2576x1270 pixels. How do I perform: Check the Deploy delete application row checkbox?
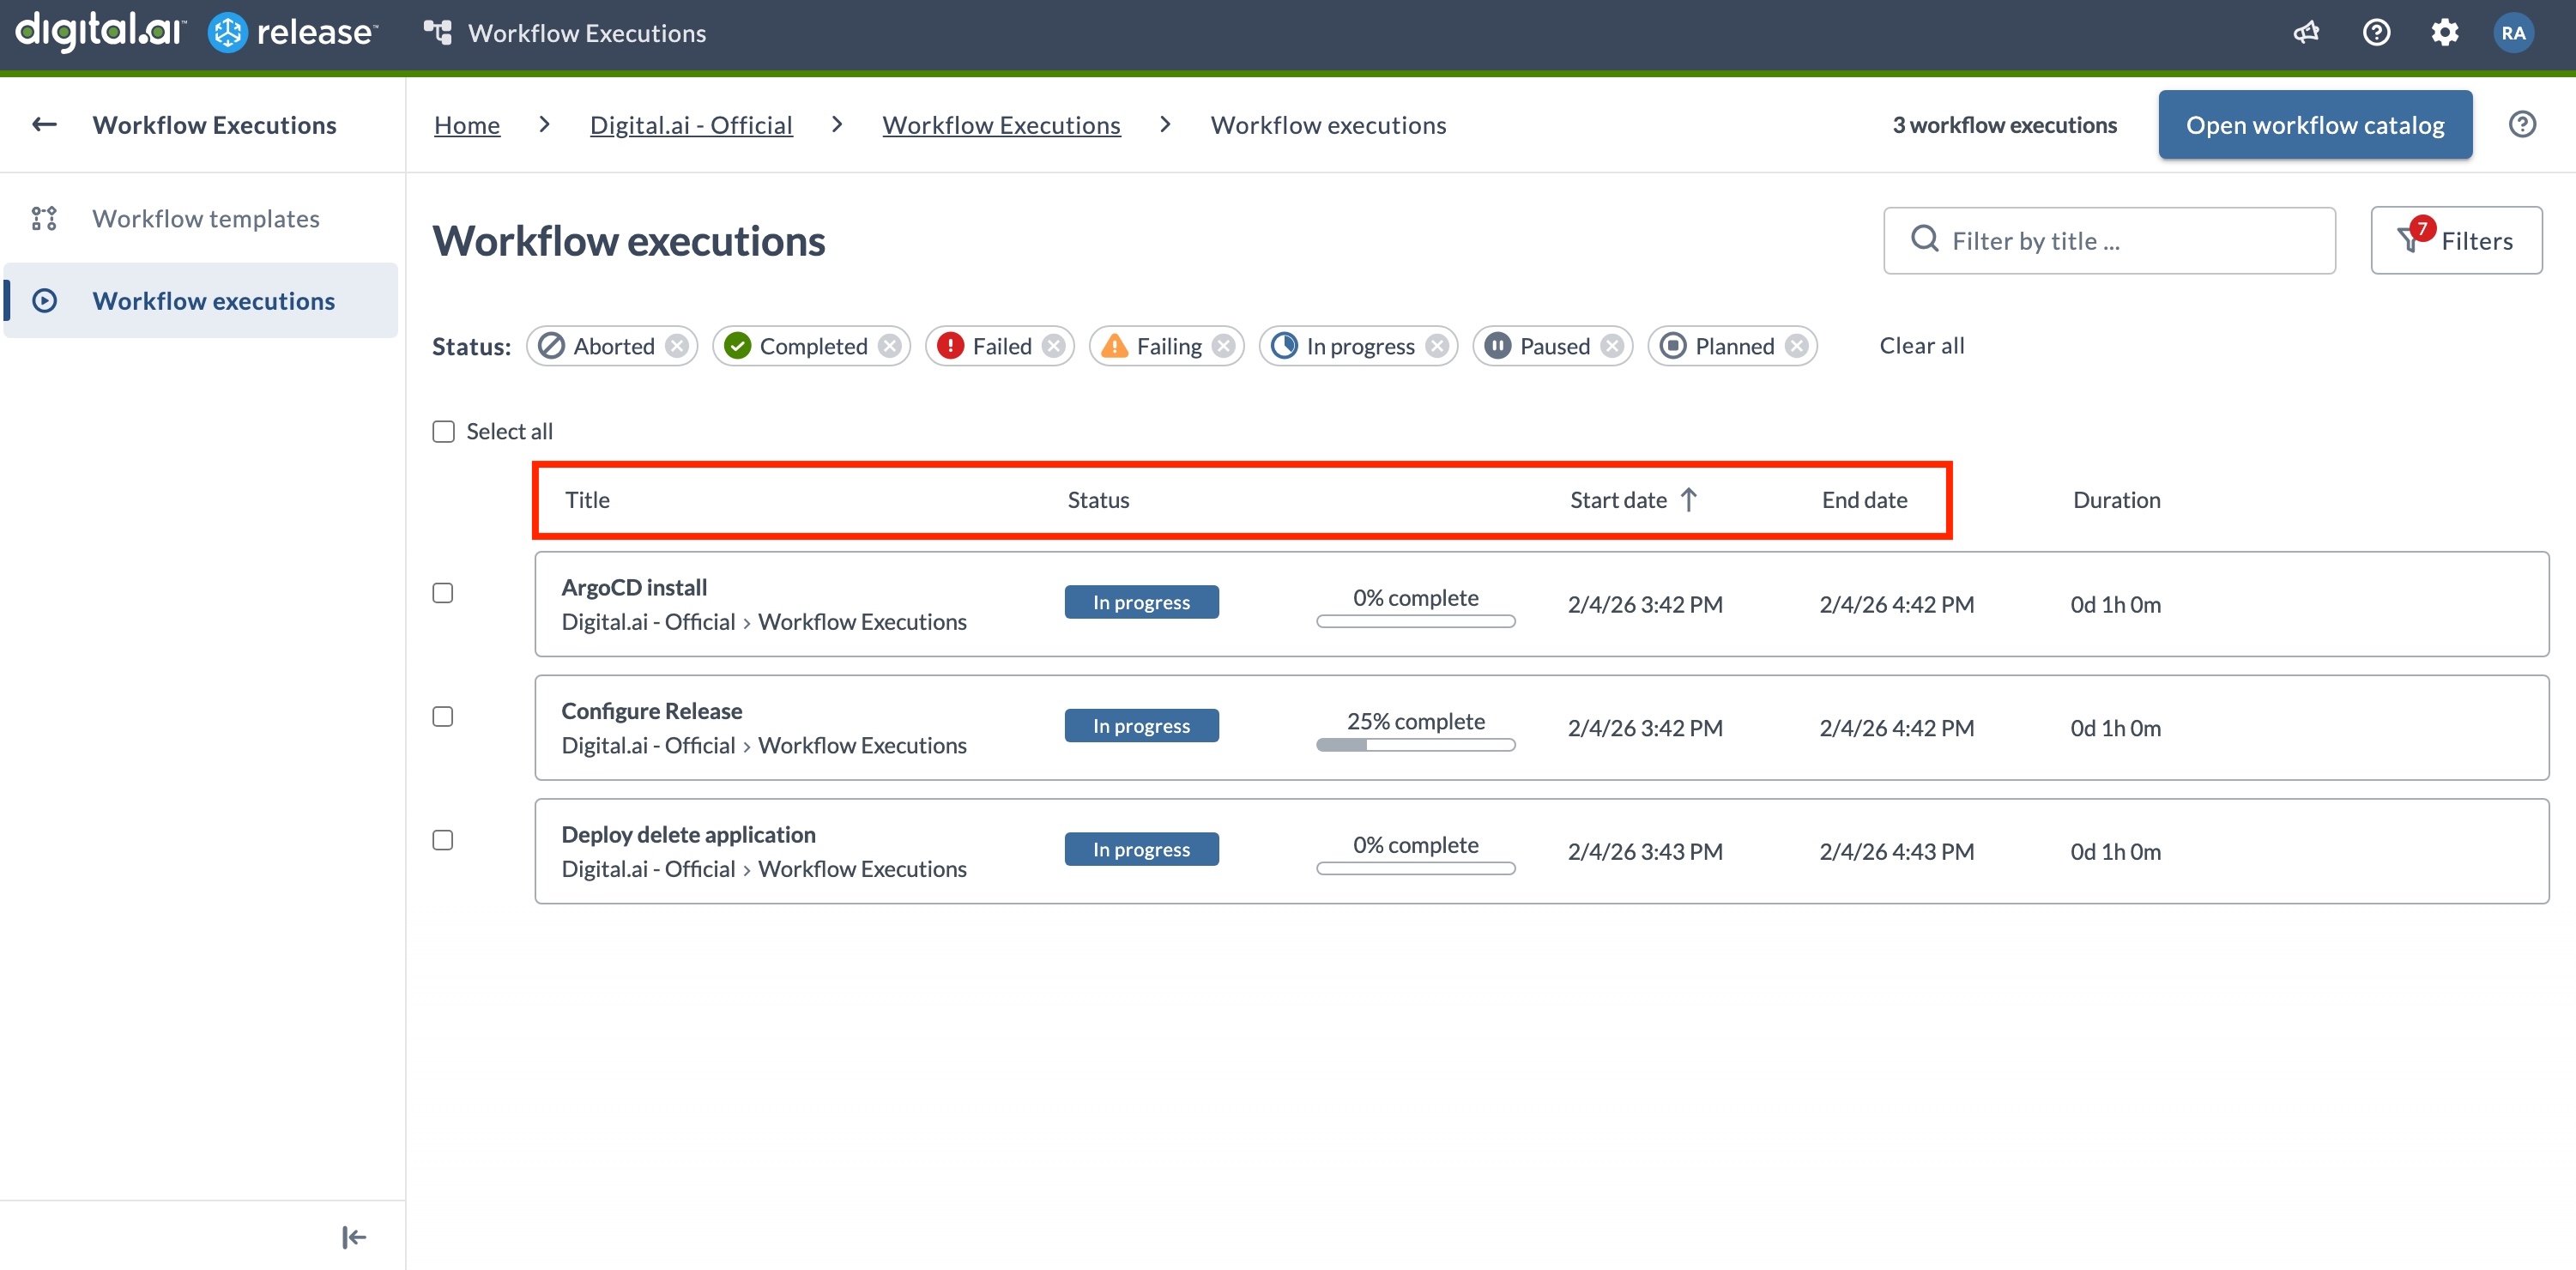[x=443, y=840]
